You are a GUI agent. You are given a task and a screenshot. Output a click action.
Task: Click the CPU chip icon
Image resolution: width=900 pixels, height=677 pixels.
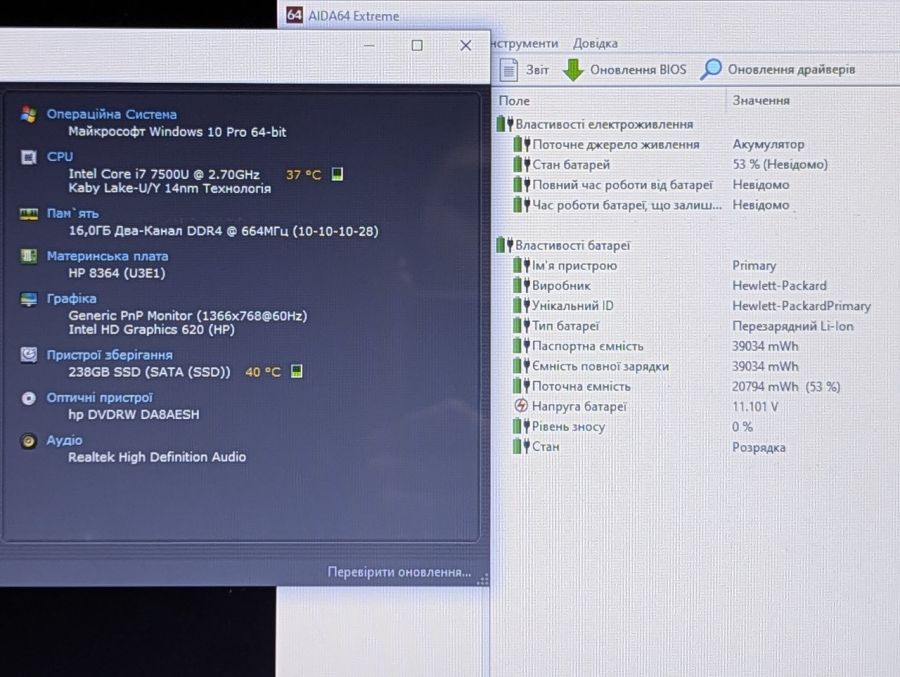[x=28, y=157]
